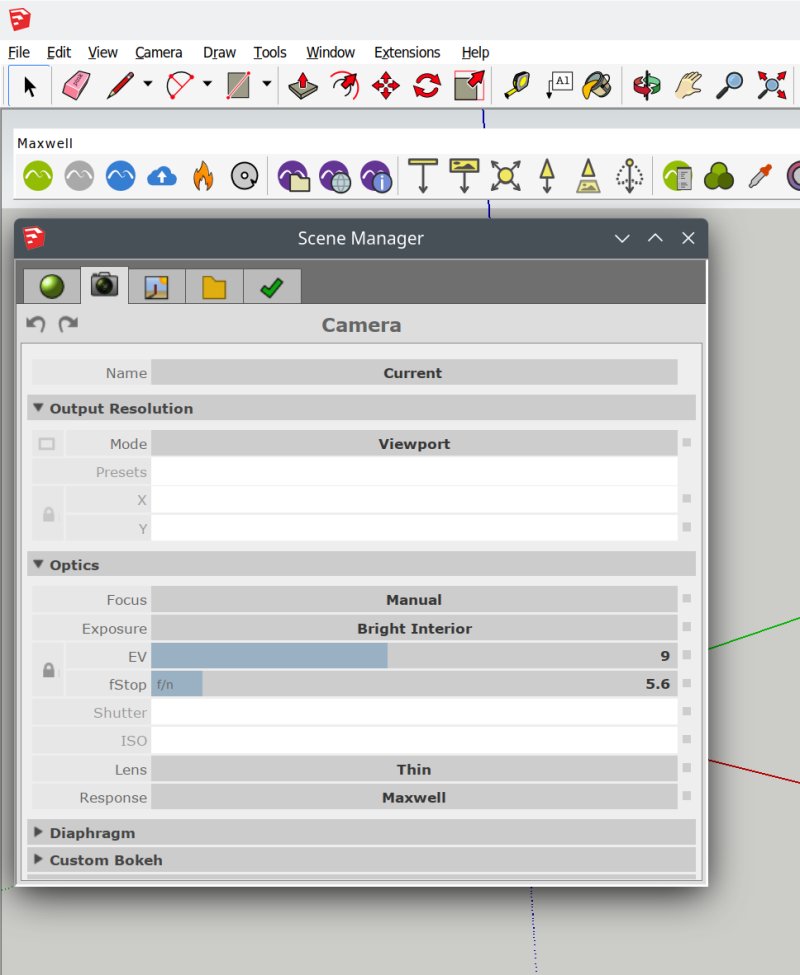This screenshot has width=800, height=975.
Task: Click the camera Name field Current
Action: click(414, 373)
